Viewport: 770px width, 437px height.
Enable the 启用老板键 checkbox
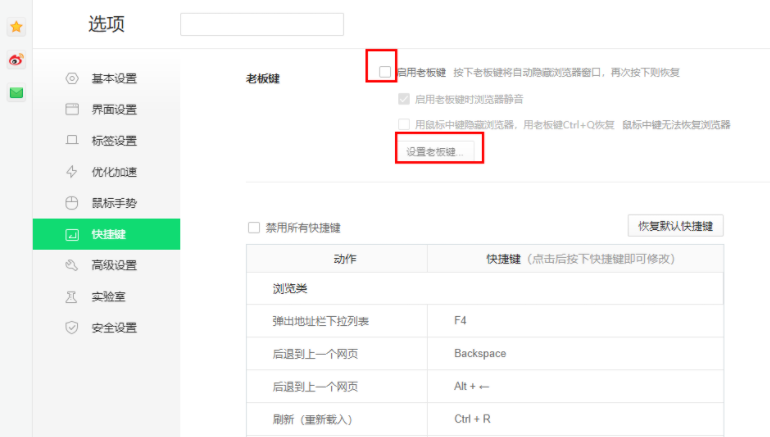pos(385,72)
